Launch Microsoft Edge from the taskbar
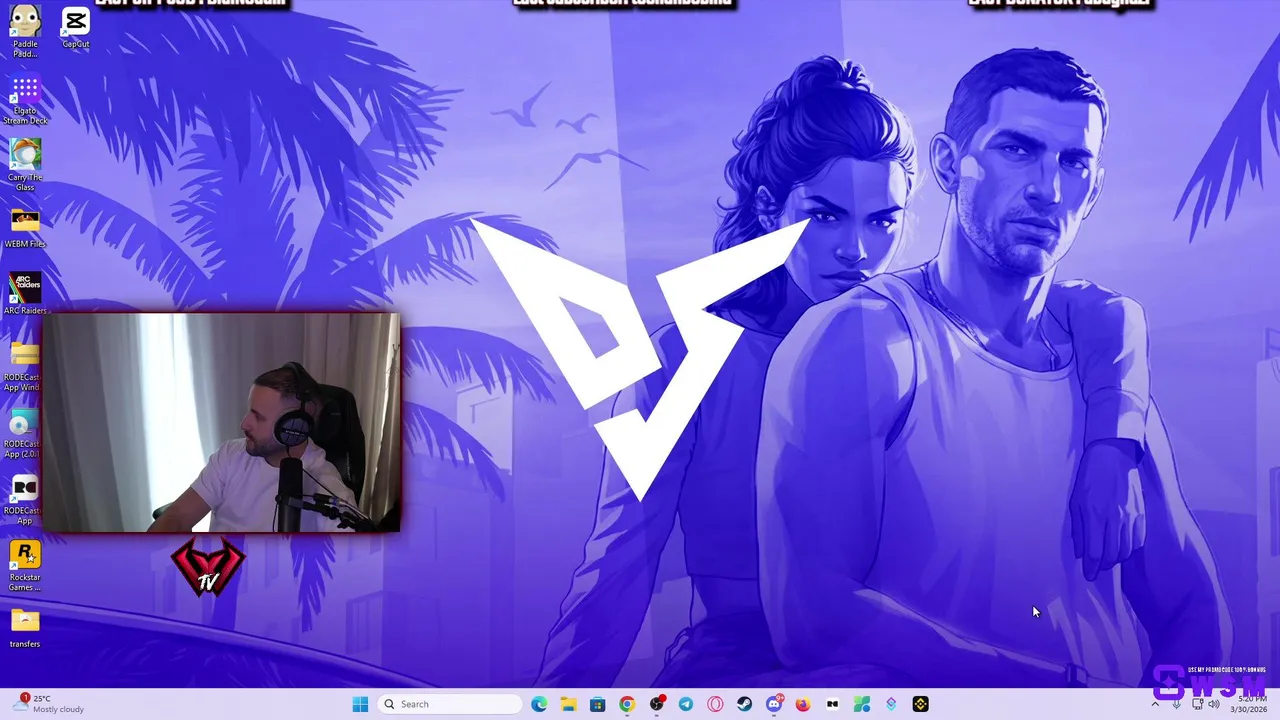This screenshot has height=720, width=1280. coord(539,704)
